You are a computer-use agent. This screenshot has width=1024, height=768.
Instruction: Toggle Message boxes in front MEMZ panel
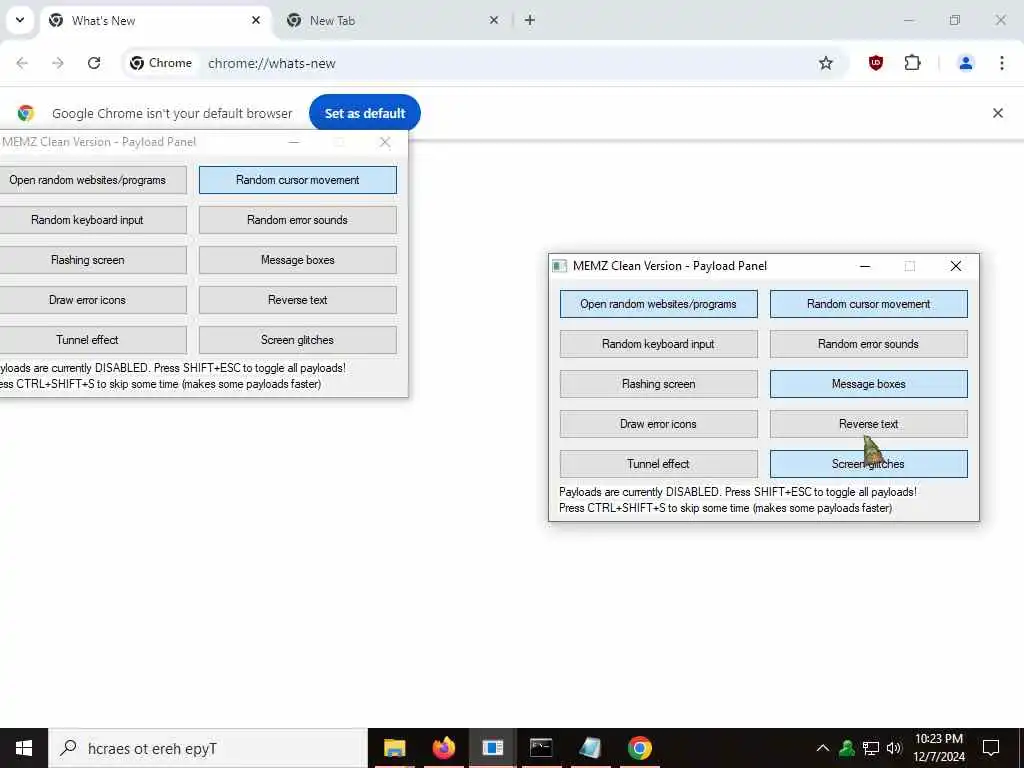point(869,384)
